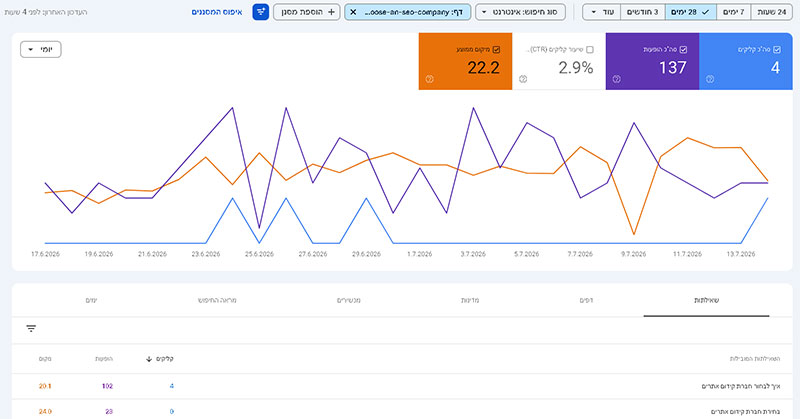Click the 9.7.2026 date on chart axis
The height and width of the screenshot is (419, 800).
click(633, 254)
